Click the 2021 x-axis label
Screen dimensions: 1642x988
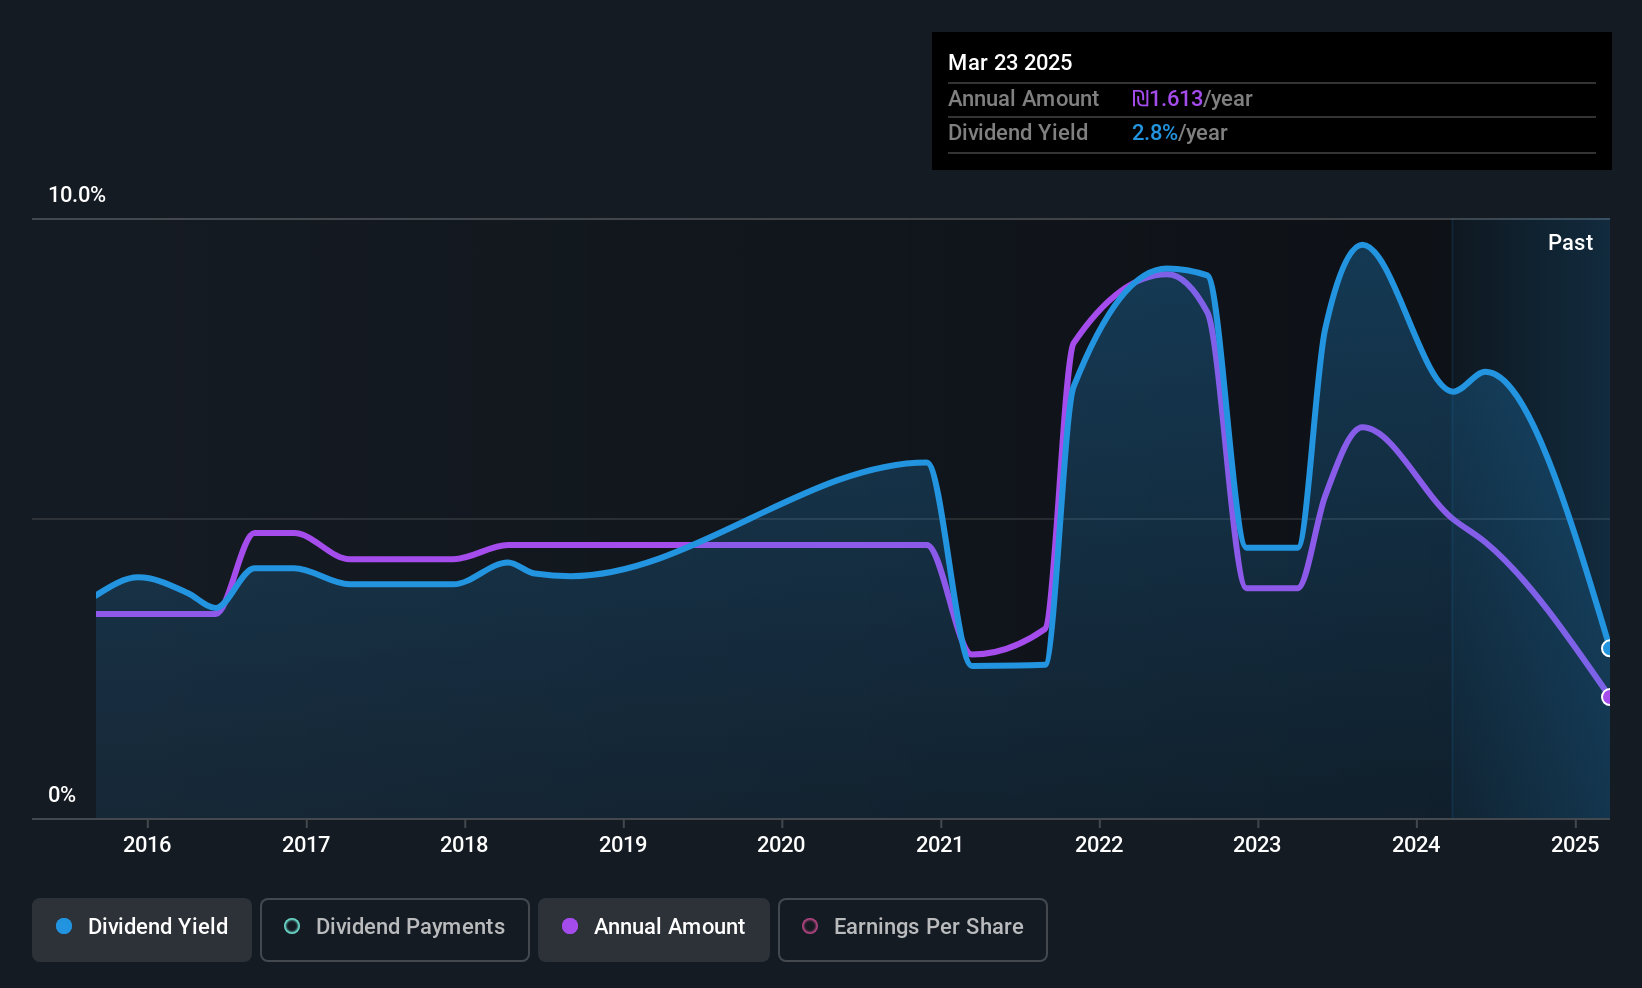940,845
